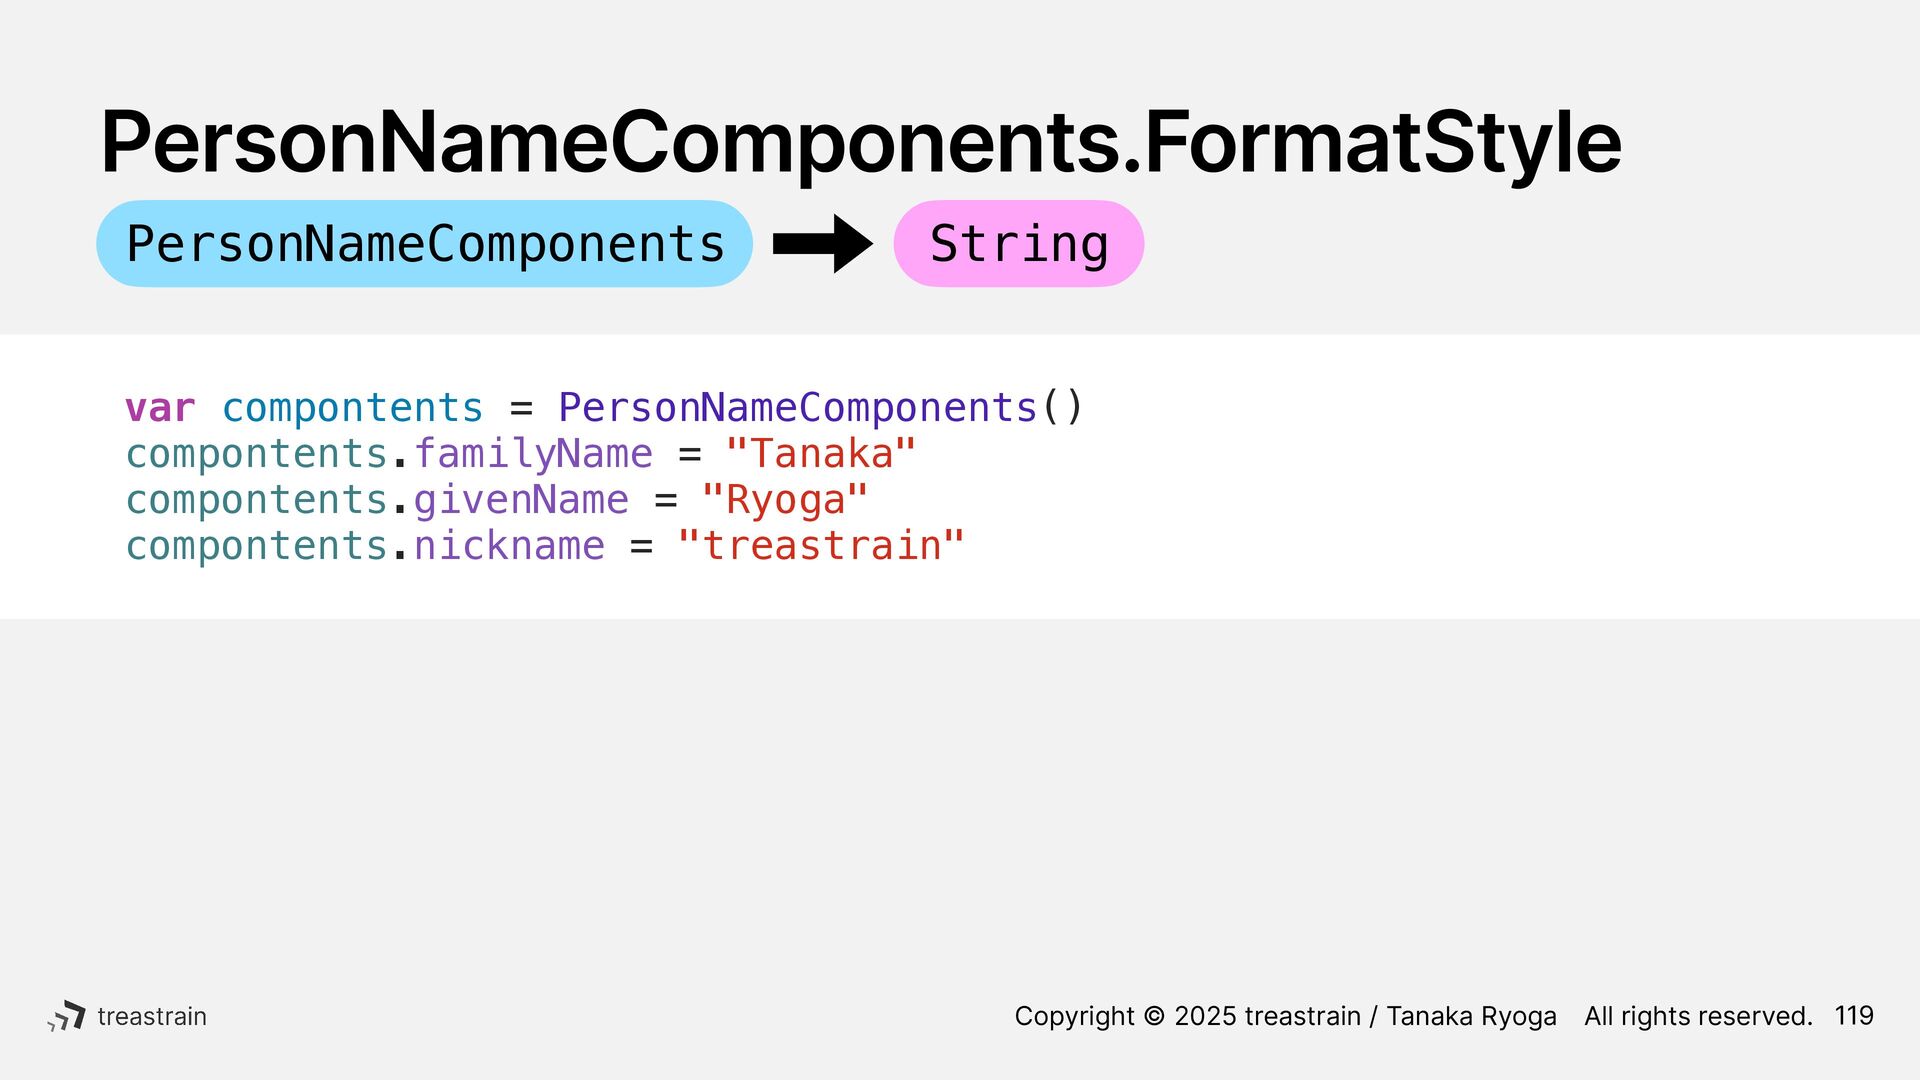Click the "treastrain" string literal
The height and width of the screenshot is (1080, 1920).
[x=821, y=546]
